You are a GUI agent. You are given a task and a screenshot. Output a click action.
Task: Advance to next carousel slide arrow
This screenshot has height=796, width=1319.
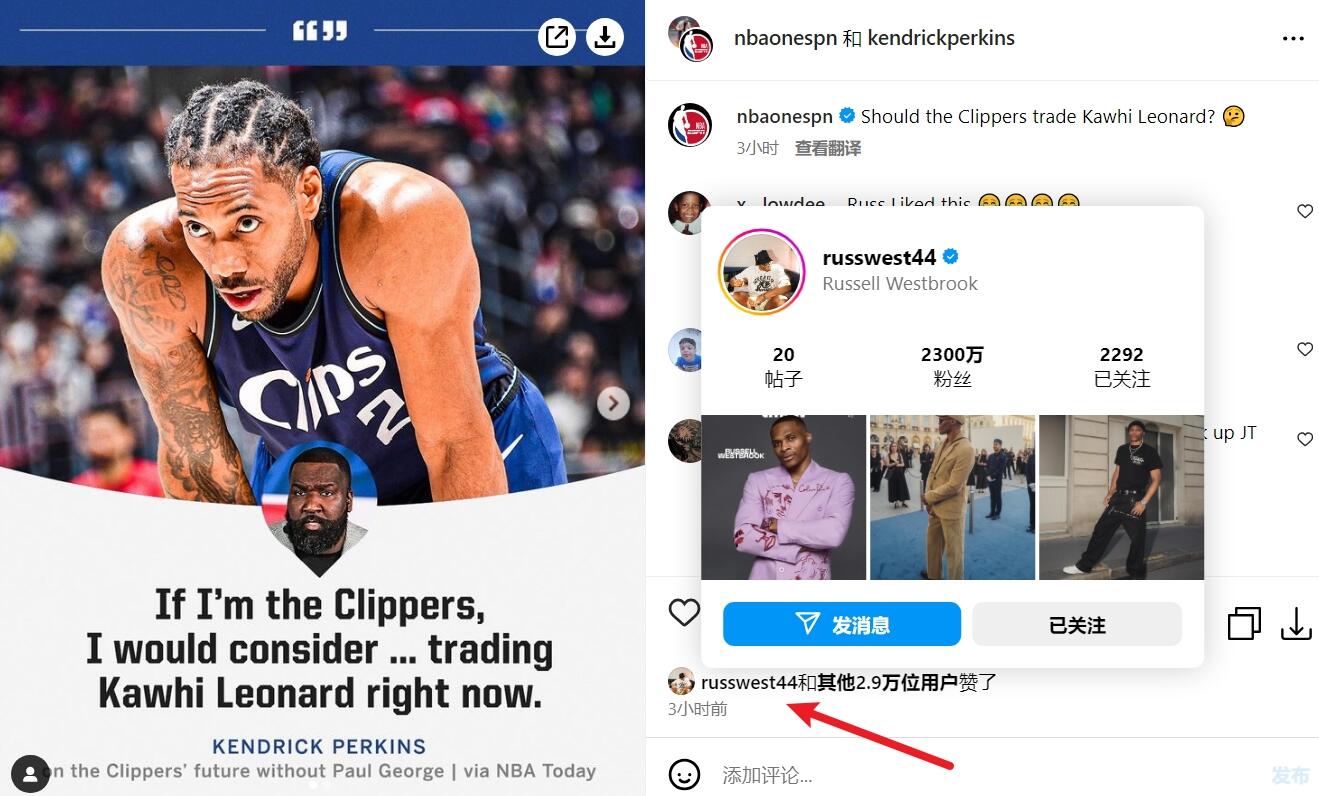[613, 403]
